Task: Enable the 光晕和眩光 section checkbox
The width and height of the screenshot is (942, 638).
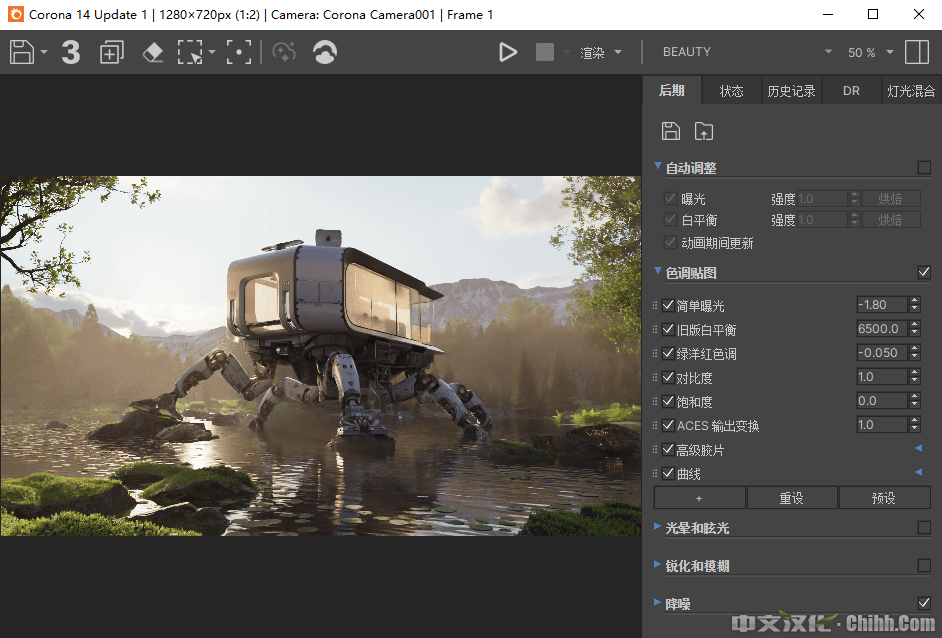Action: click(924, 527)
